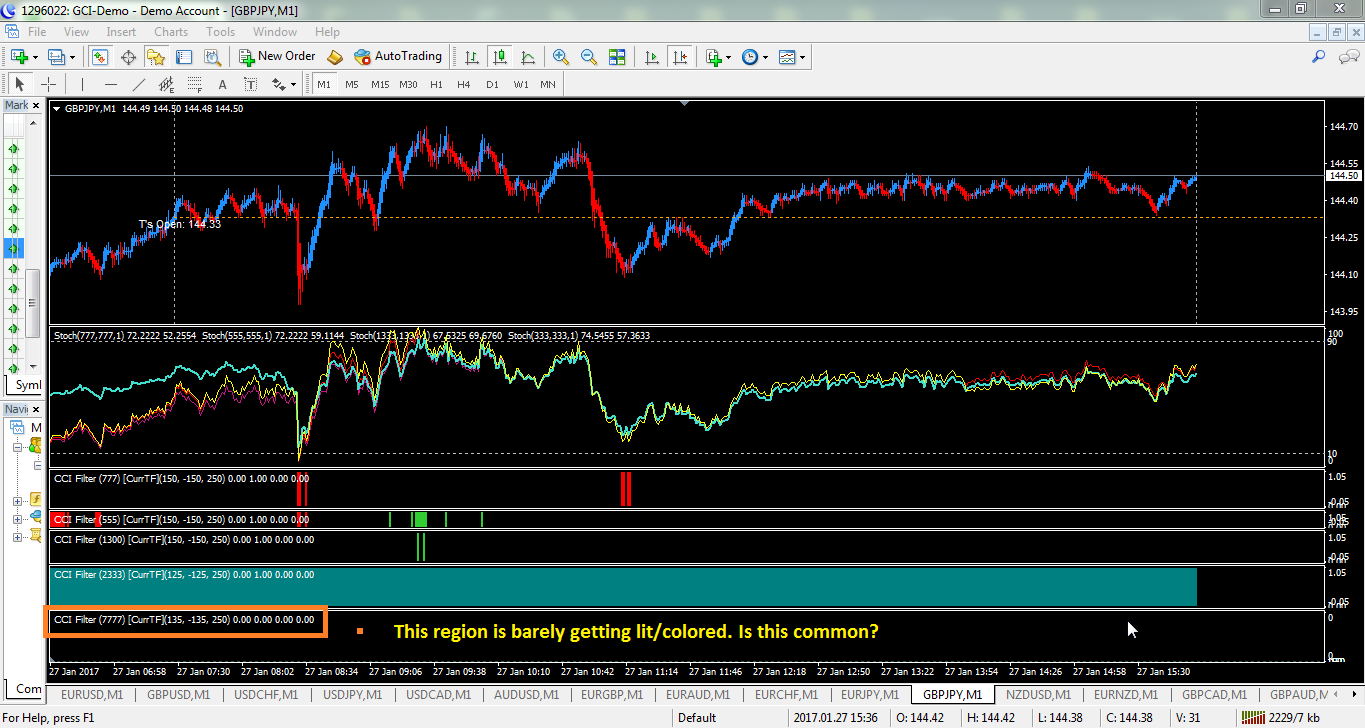Click the teal CCI Filter (2333) band
The height and width of the screenshot is (728, 1365).
tap(623, 586)
